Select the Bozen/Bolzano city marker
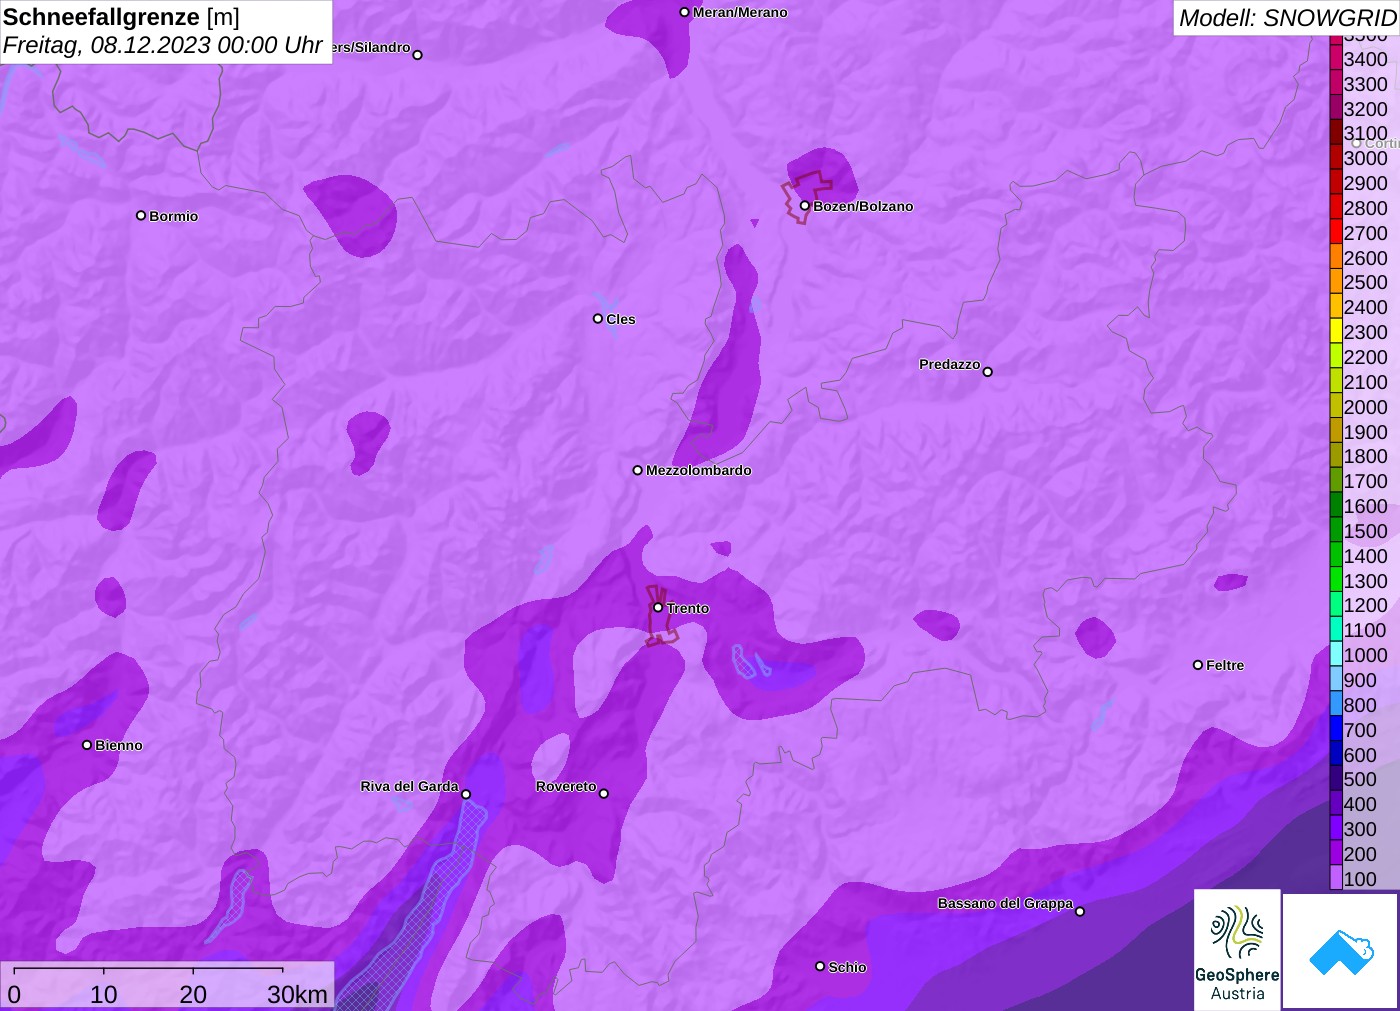The width and height of the screenshot is (1400, 1011). tap(804, 206)
